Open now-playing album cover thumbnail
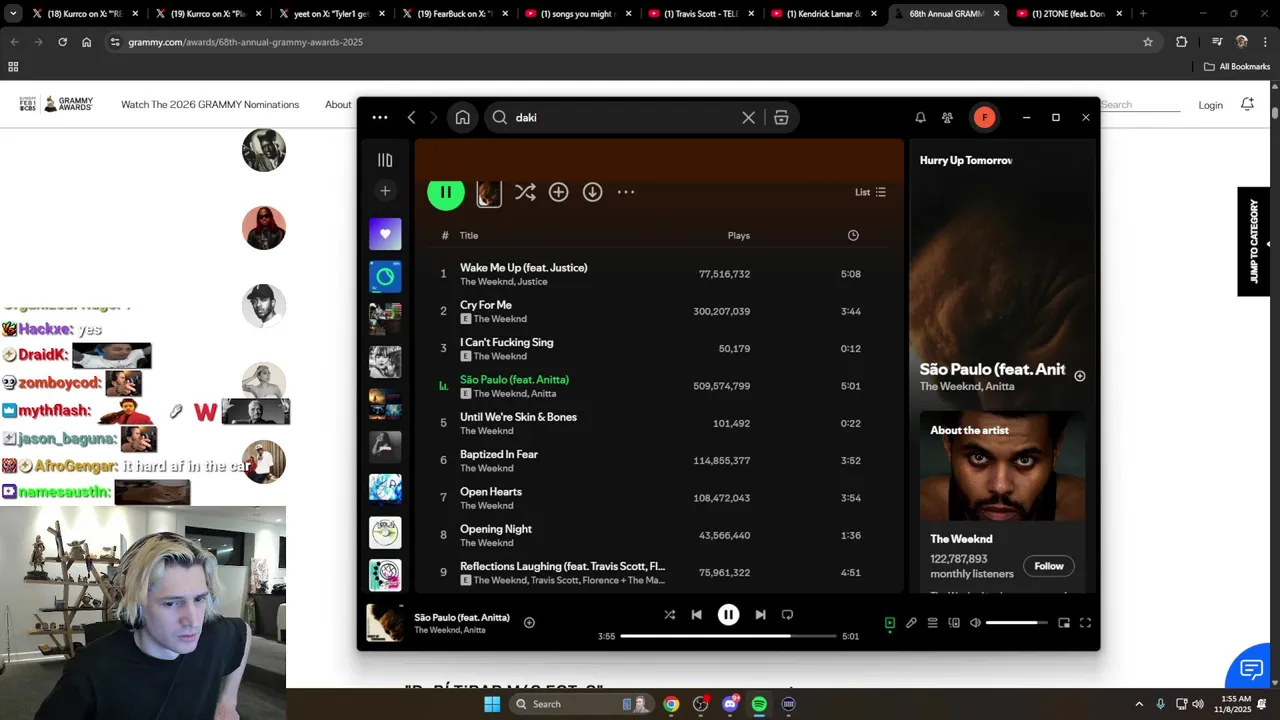Image resolution: width=1280 pixels, height=720 pixels. [x=385, y=622]
